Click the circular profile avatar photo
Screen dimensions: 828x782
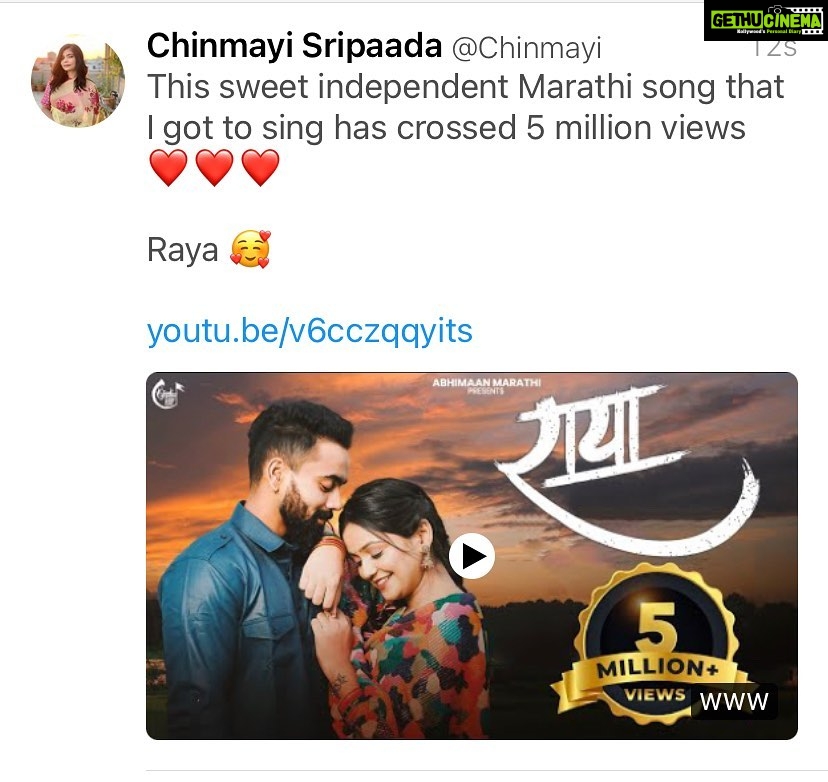click(x=78, y=81)
